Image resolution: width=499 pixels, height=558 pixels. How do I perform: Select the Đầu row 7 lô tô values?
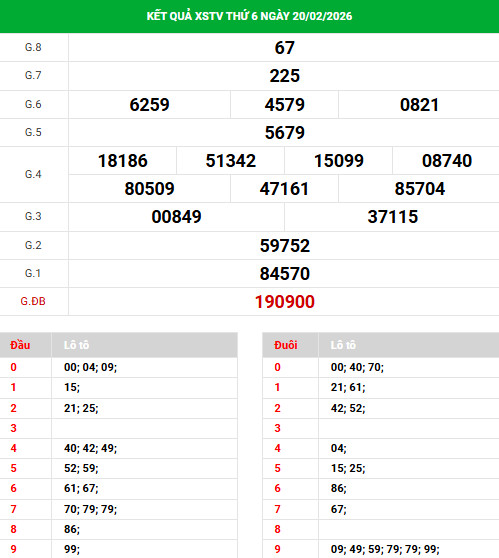[x=90, y=509]
